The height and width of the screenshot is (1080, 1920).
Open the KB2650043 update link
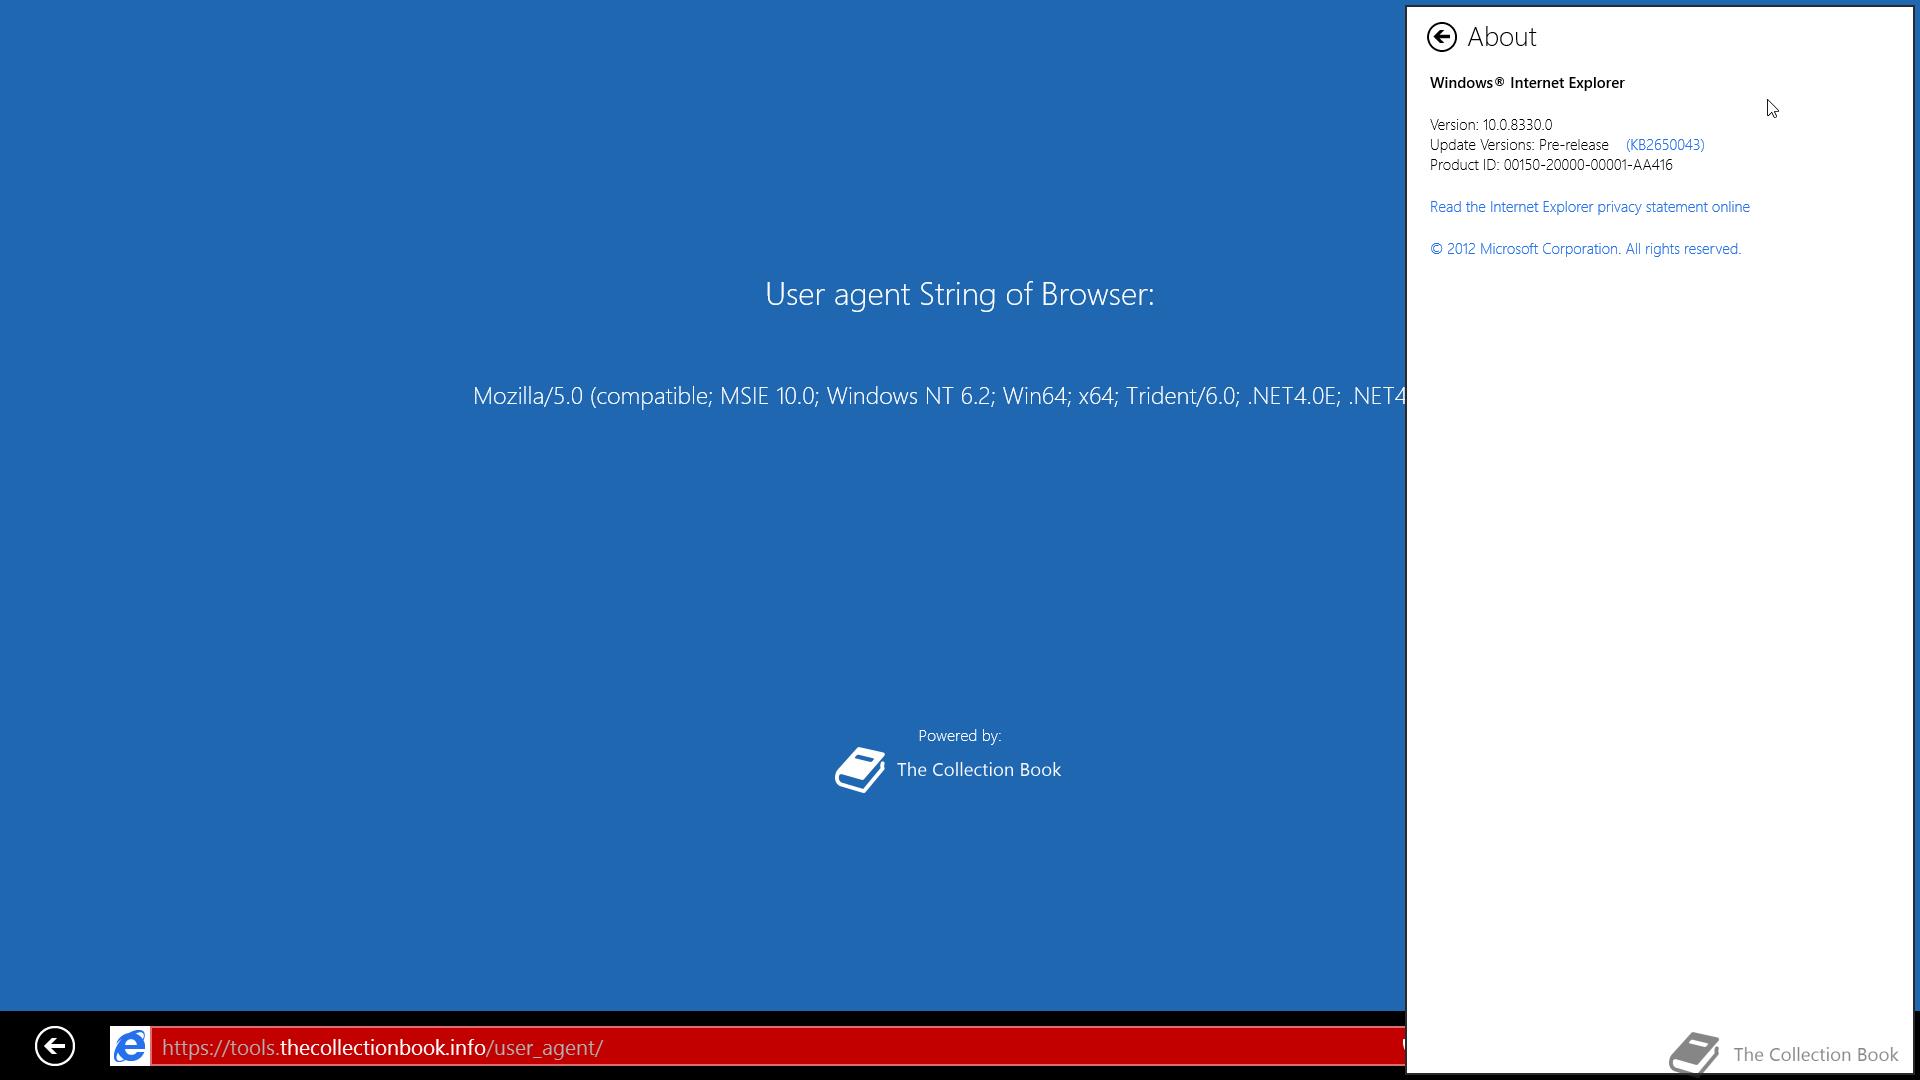click(1665, 145)
